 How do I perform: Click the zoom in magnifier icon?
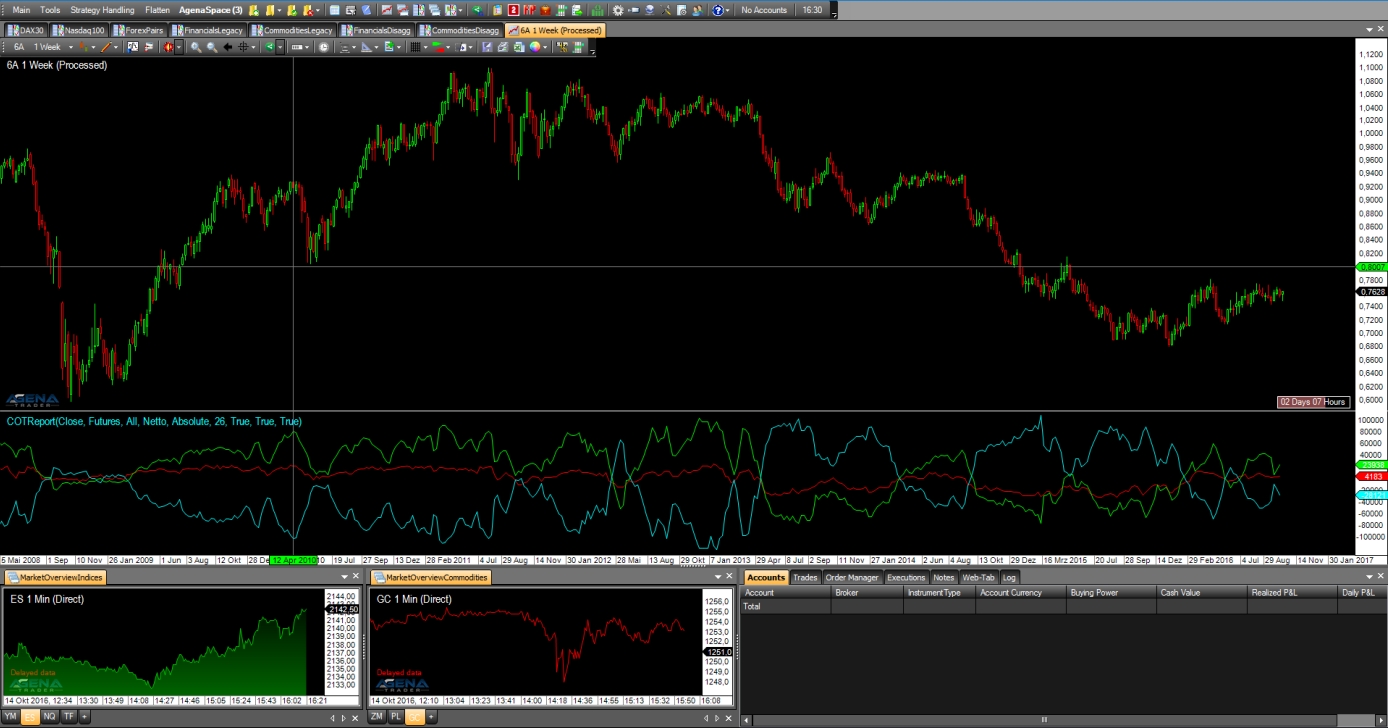tap(196, 47)
